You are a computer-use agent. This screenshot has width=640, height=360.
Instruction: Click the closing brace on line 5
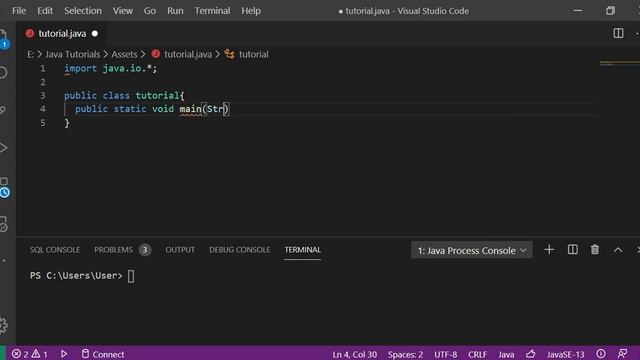click(67, 123)
